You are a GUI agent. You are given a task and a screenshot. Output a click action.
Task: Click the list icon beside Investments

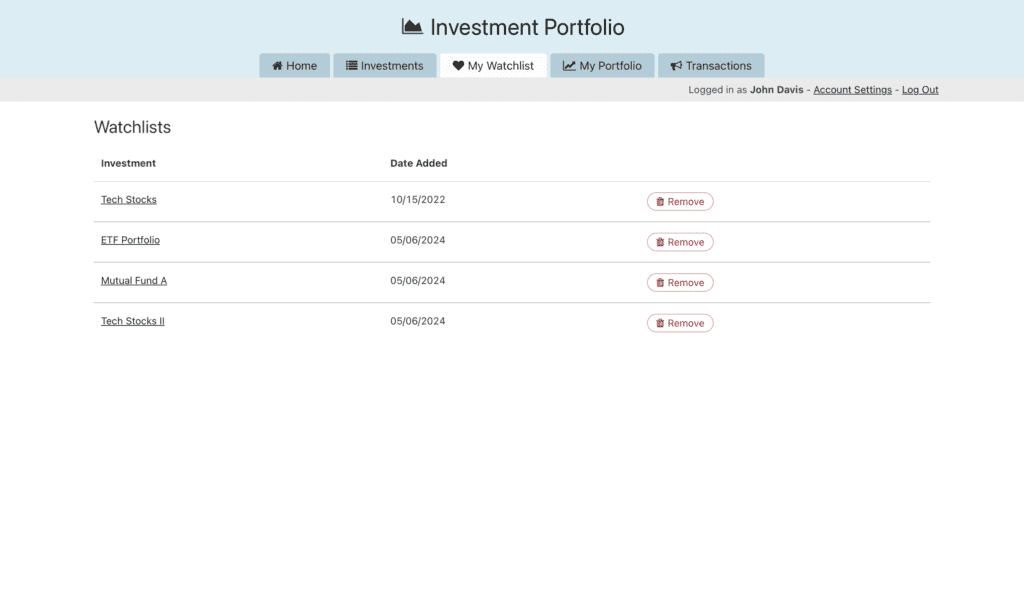click(352, 66)
